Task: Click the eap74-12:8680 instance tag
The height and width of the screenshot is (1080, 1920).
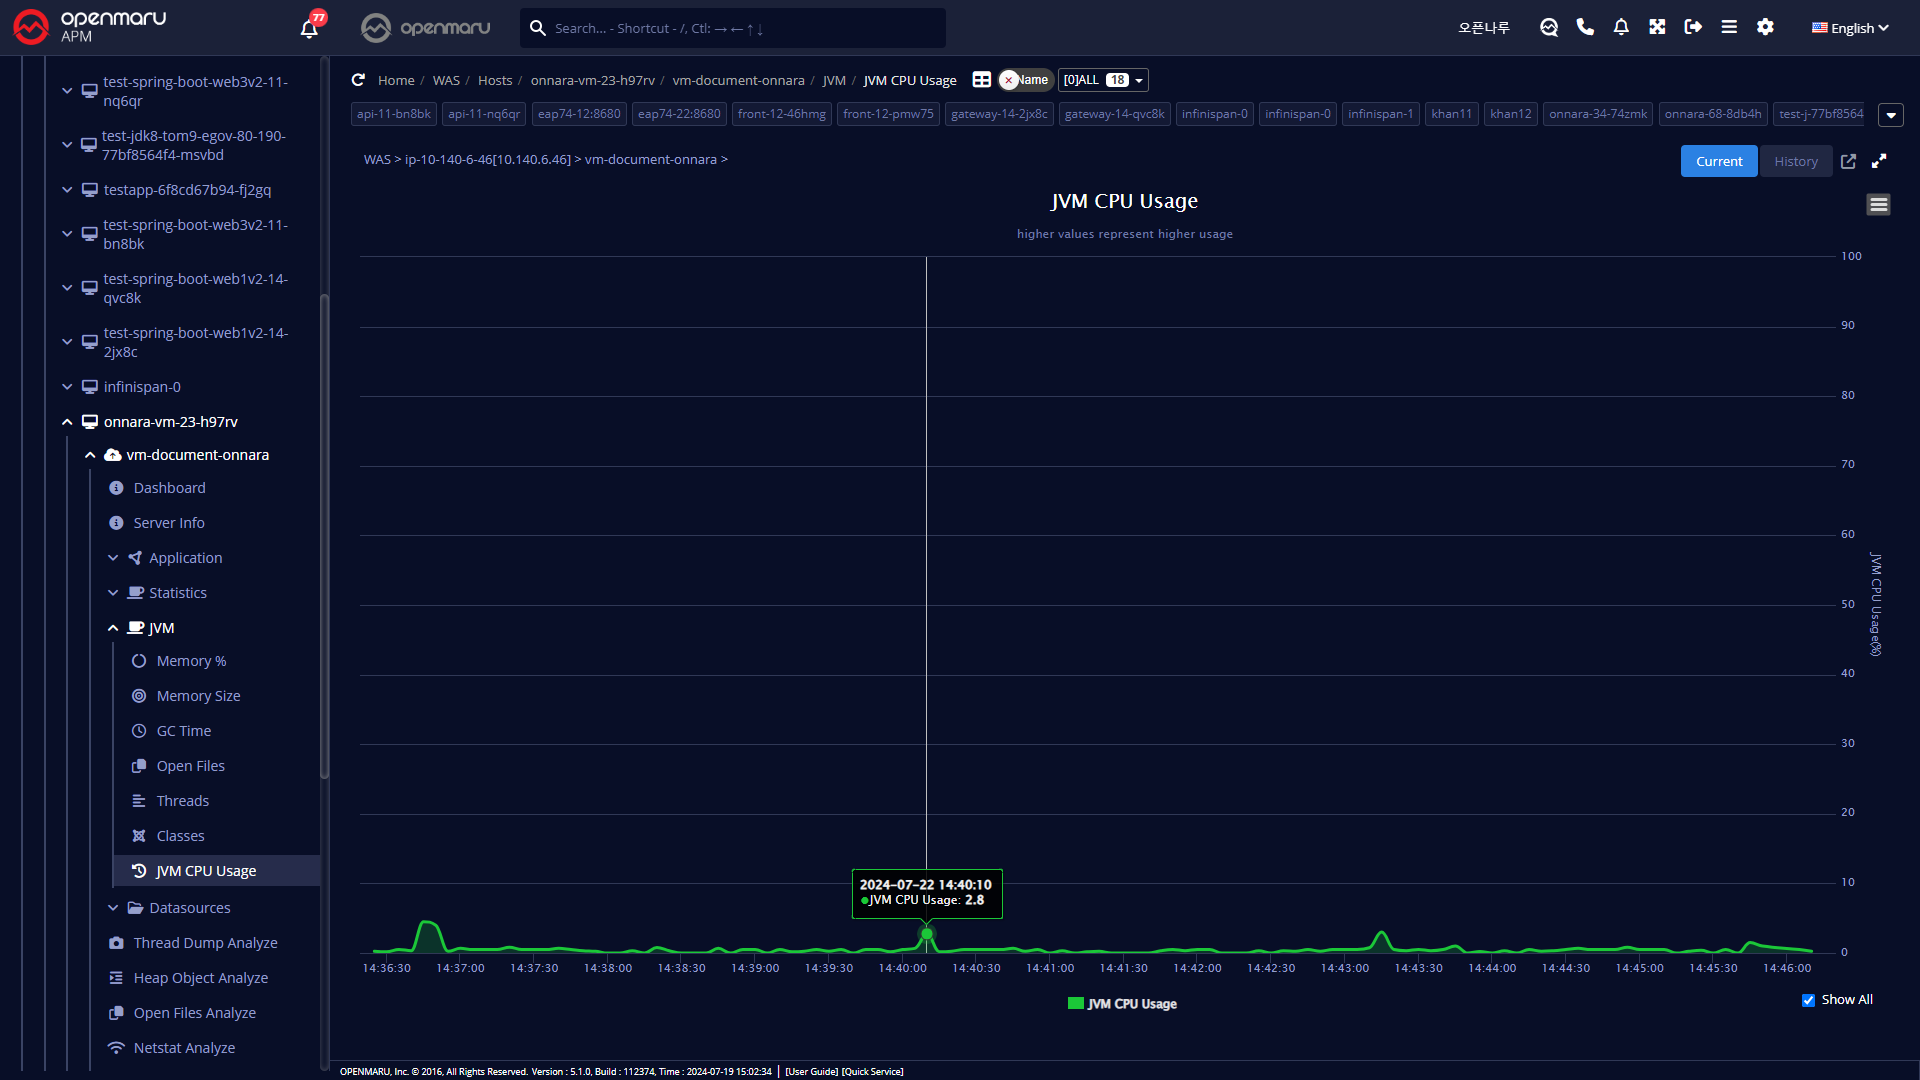Action: point(579,114)
